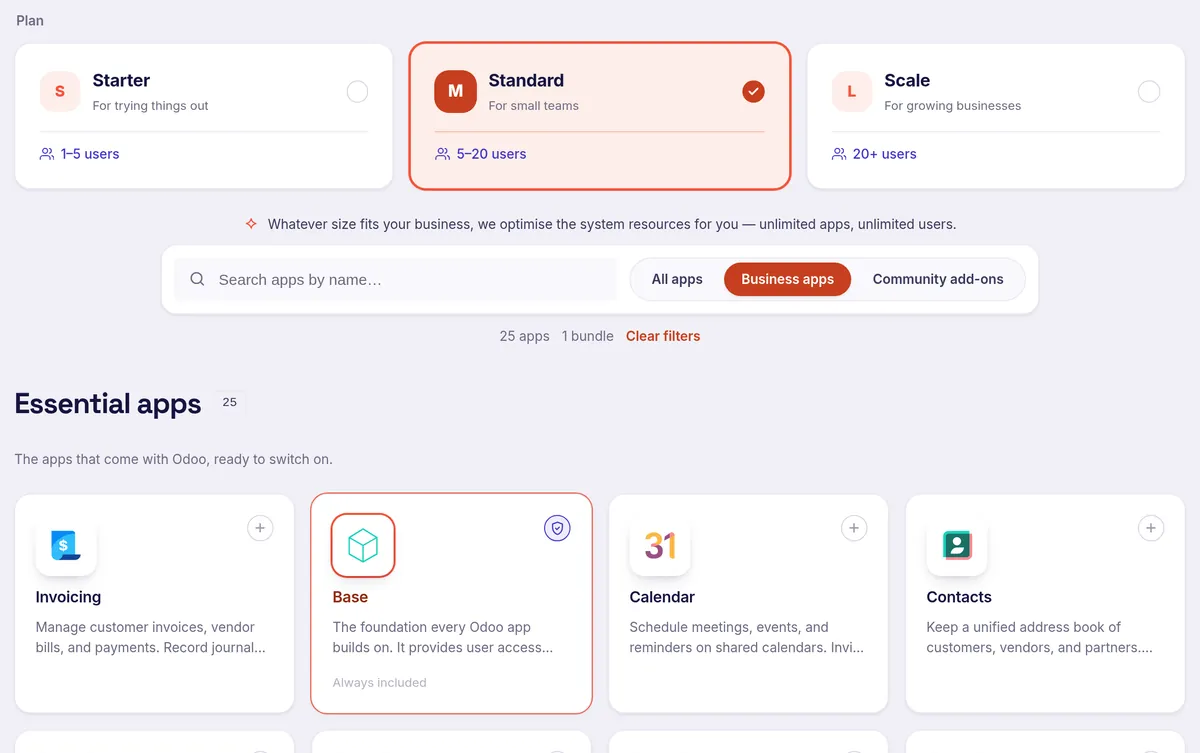The width and height of the screenshot is (1200, 753).
Task: Click the Base app cube icon
Action: 363,545
